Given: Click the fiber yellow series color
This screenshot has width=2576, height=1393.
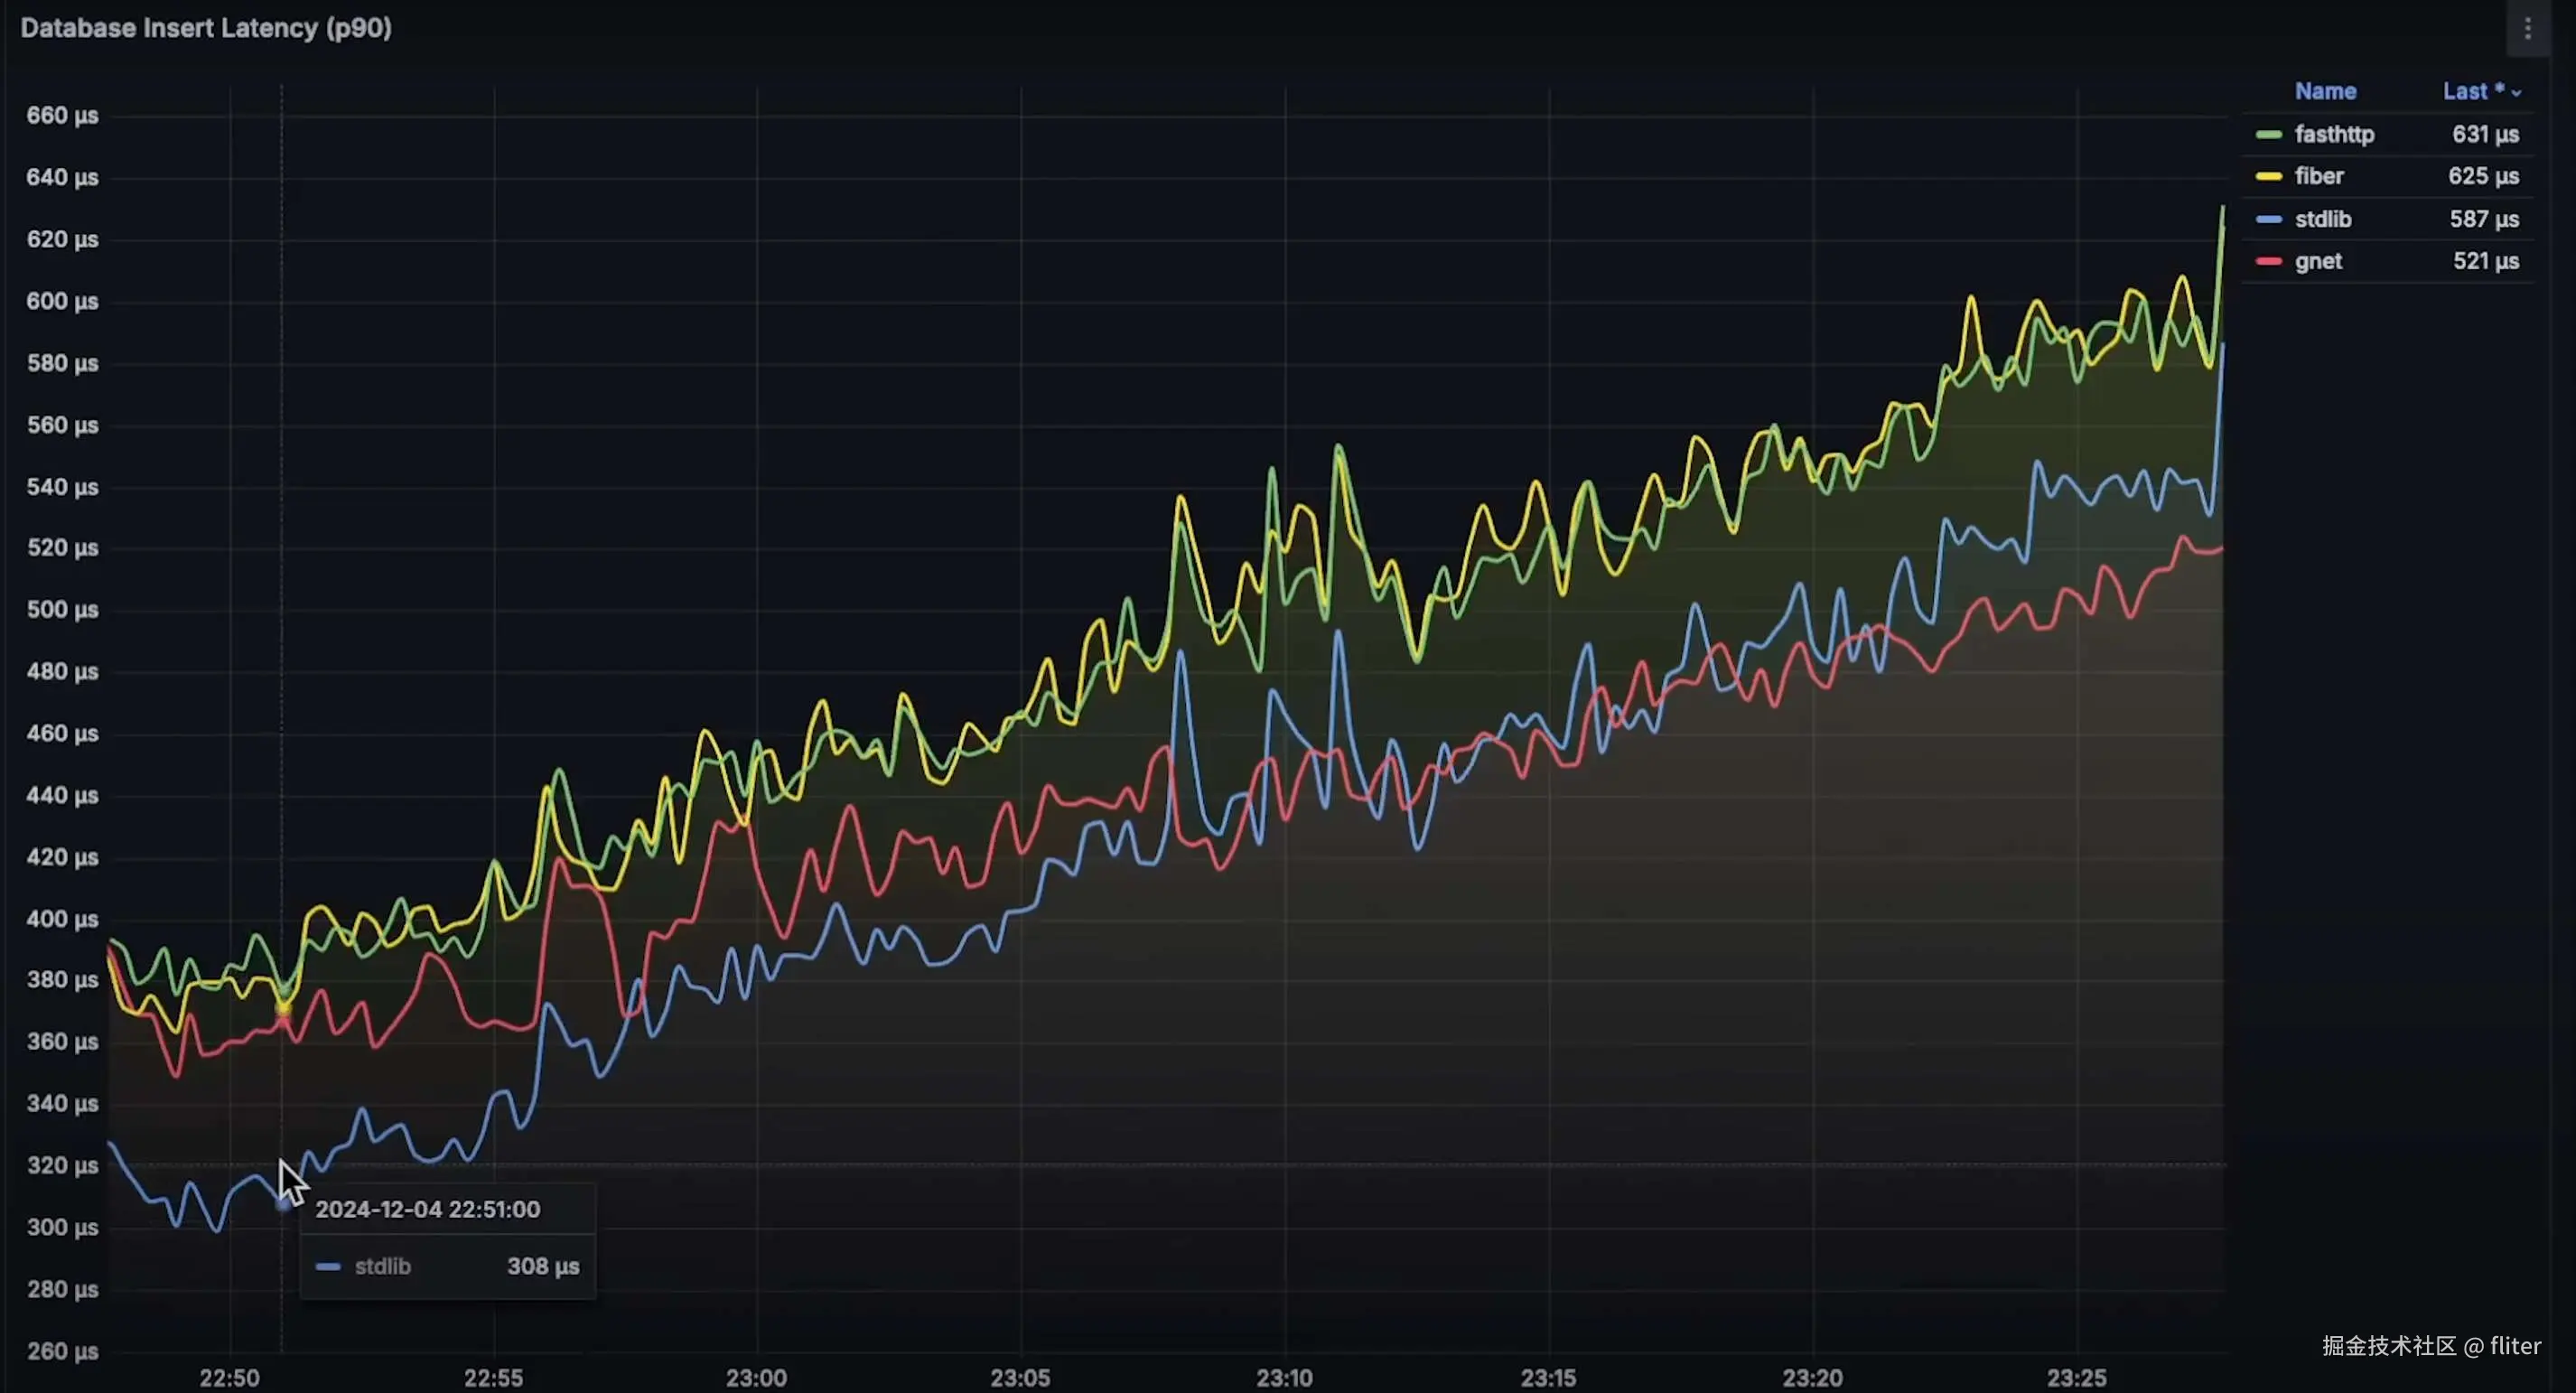Looking at the screenshot, I should (2268, 177).
